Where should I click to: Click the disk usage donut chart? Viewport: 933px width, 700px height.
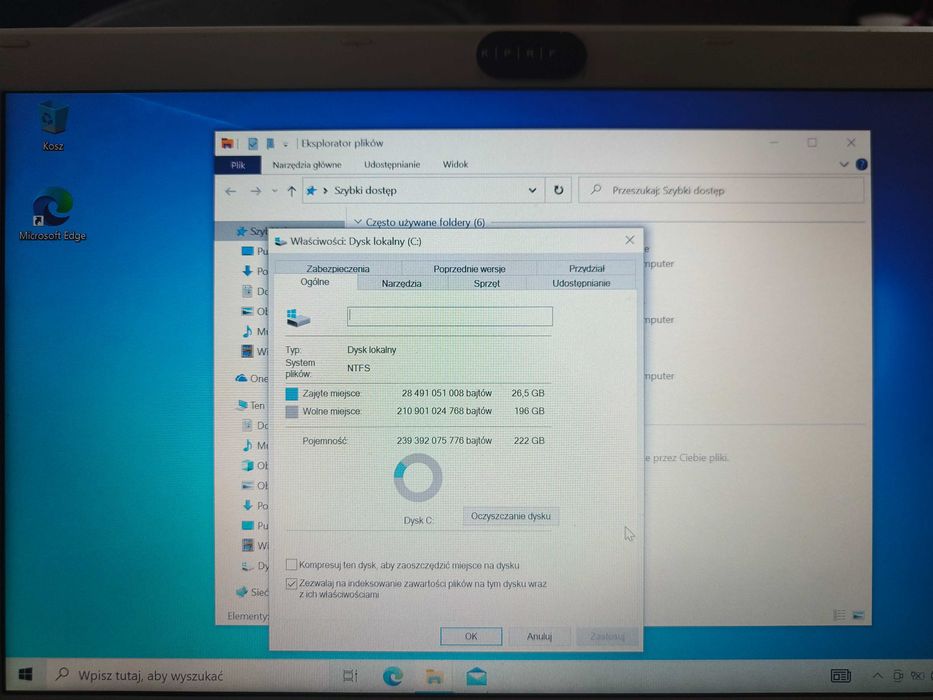pos(418,477)
